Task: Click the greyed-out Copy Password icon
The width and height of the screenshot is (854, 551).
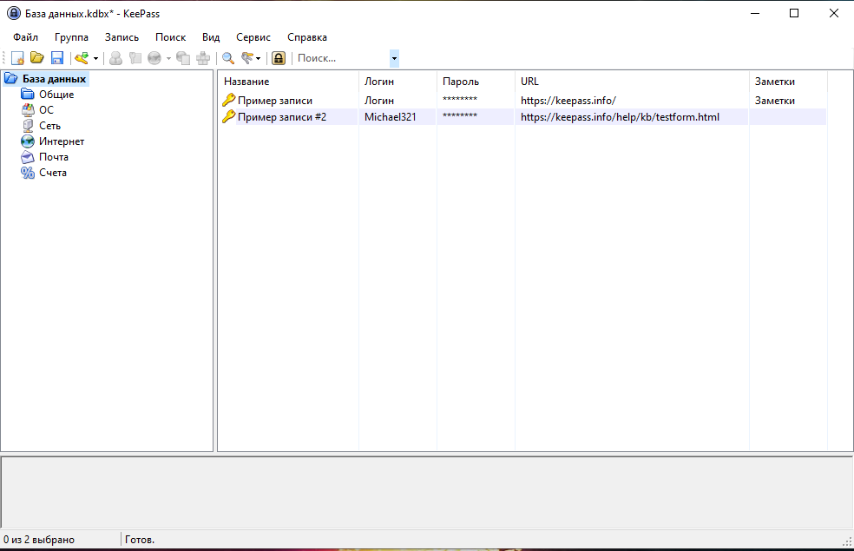Action: [135, 58]
